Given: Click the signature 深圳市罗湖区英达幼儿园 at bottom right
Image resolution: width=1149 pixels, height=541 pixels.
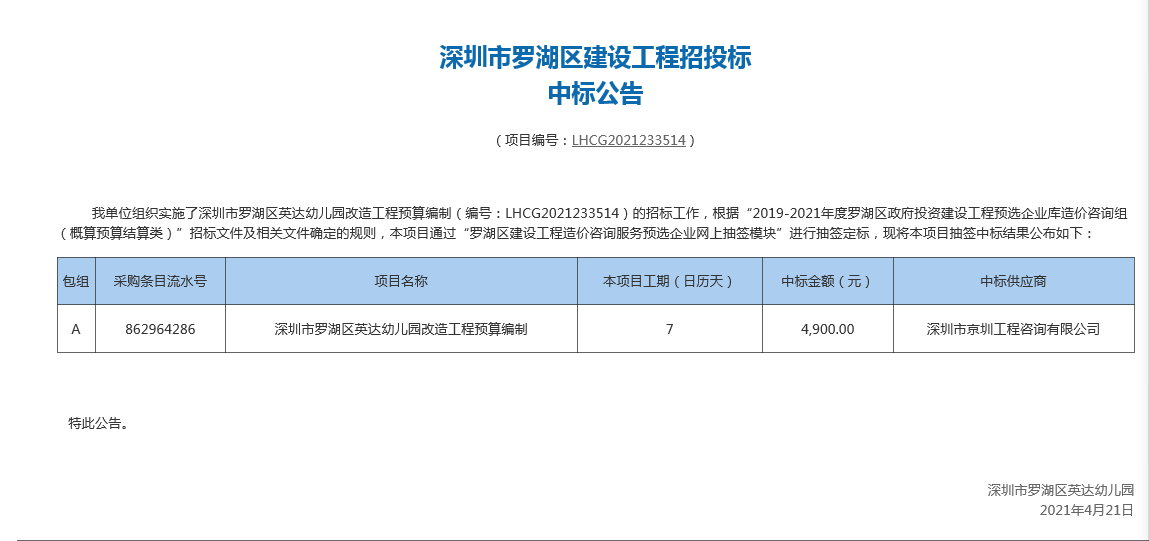Looking at the screenshot, I should pyautogui.click(x=1060, y=490).
